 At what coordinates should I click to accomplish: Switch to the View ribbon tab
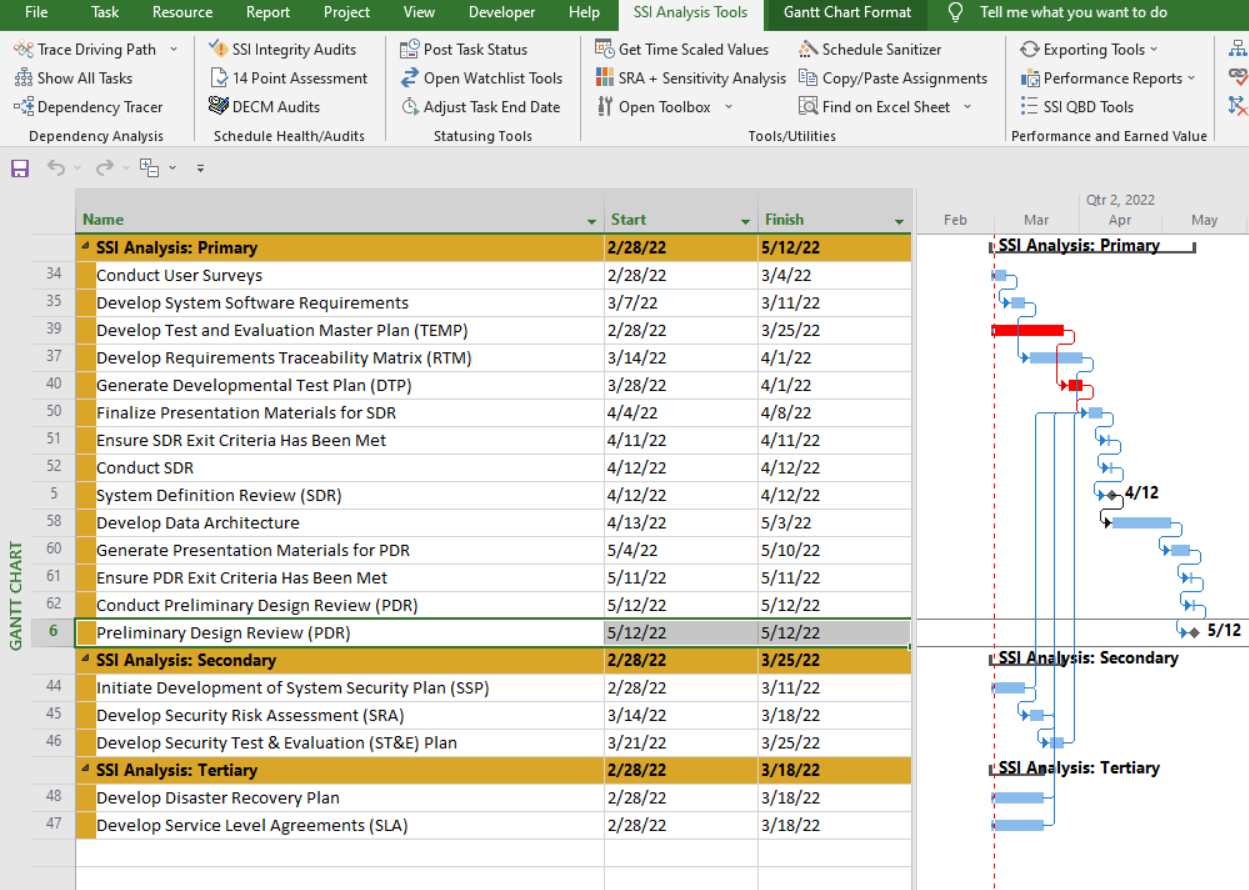419,13
